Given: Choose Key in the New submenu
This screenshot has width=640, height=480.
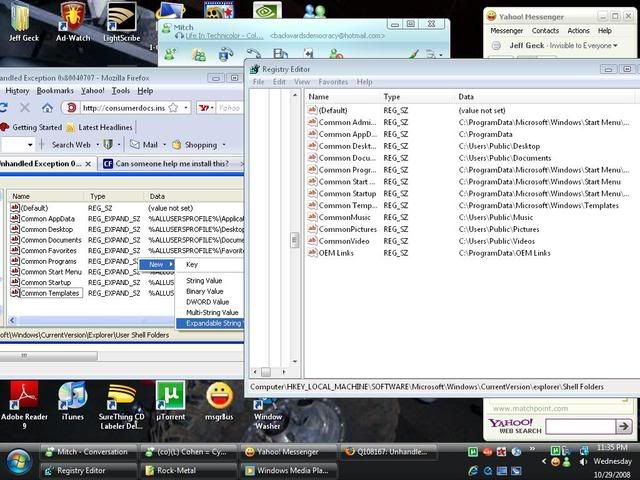Looking at the screenshot, I should pyautogui.click(x=192, y=264).
